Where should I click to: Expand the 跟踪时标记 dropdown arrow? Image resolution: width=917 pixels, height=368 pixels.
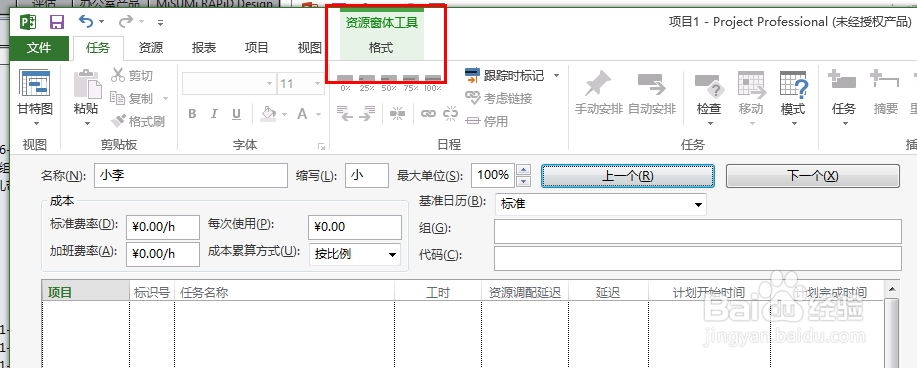pos(556,75)
